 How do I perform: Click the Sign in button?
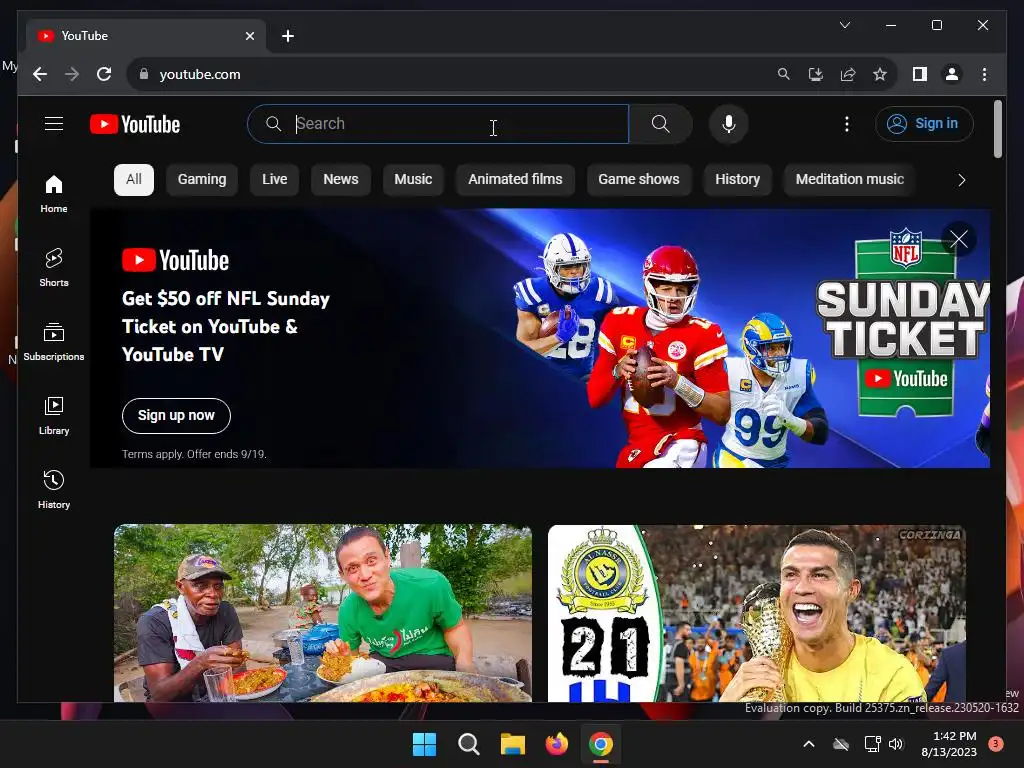[x=924, y=123]
